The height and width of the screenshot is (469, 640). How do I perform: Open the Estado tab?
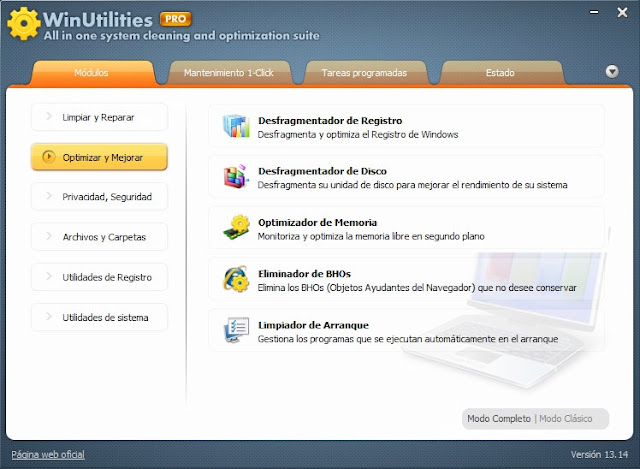tap(500, 73)
